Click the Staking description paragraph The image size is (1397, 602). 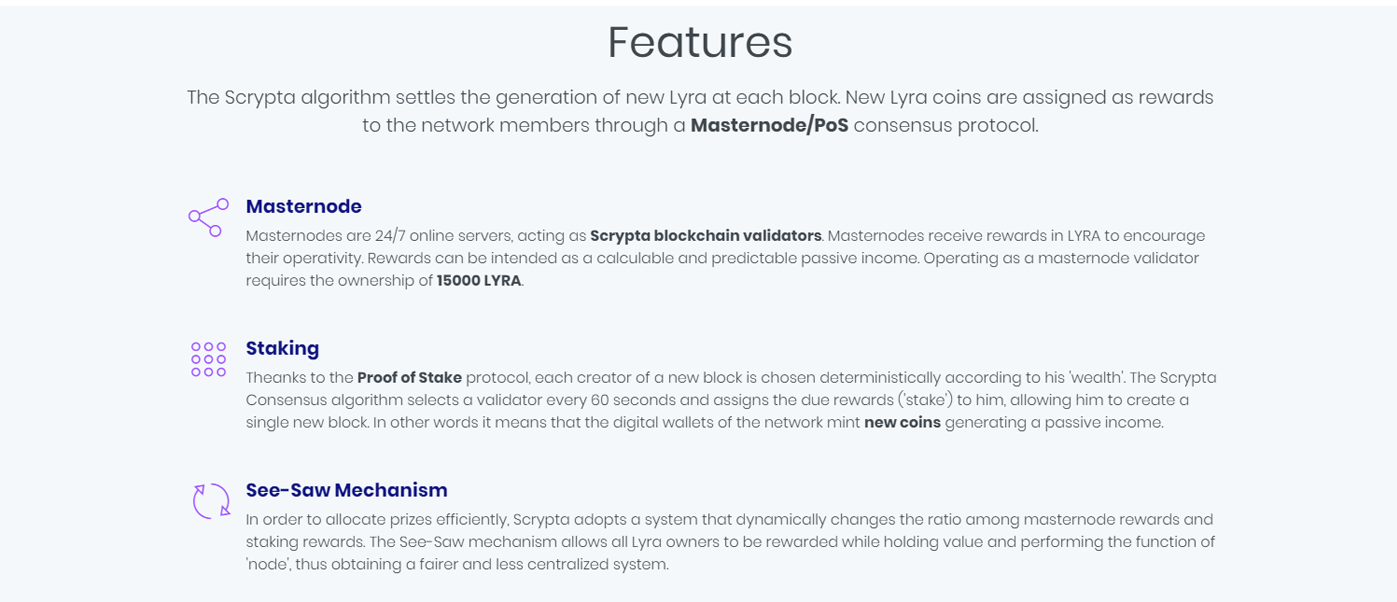[x=731, y=400]
